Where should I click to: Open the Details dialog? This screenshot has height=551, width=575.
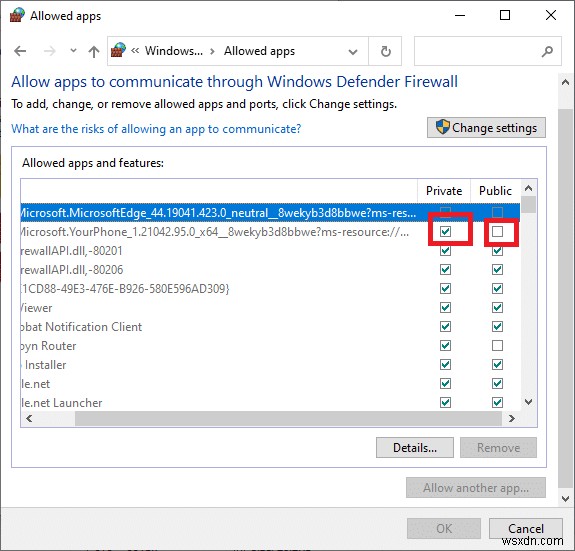point(415,448)
